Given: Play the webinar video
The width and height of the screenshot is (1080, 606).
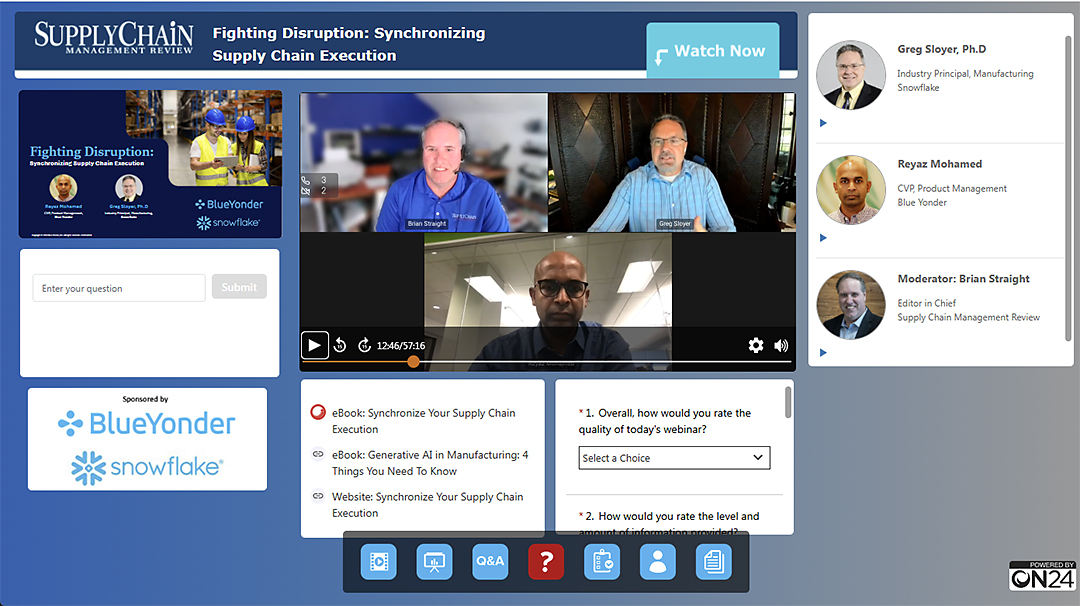Looking at the screenshot, I should point(314,345).
